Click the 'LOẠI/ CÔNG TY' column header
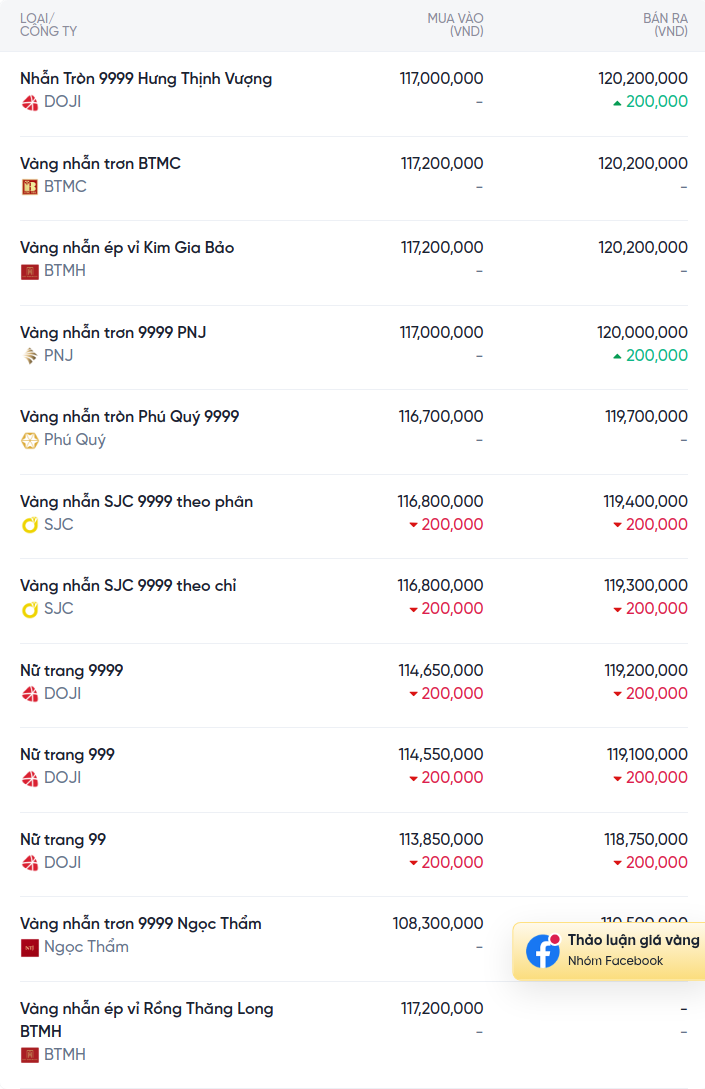 (x=48, y=25)
